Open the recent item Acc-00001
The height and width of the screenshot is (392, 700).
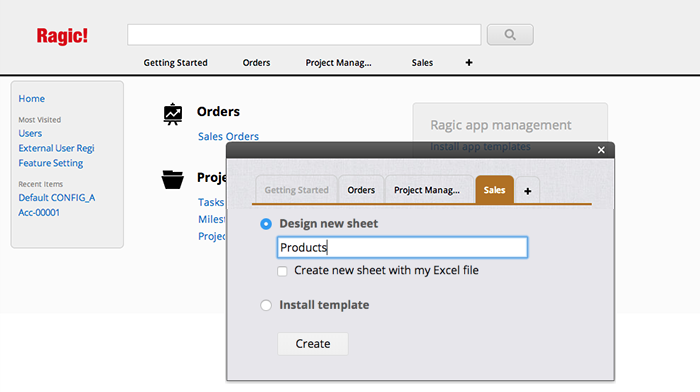pyautogui.click(x=39, y=213)
